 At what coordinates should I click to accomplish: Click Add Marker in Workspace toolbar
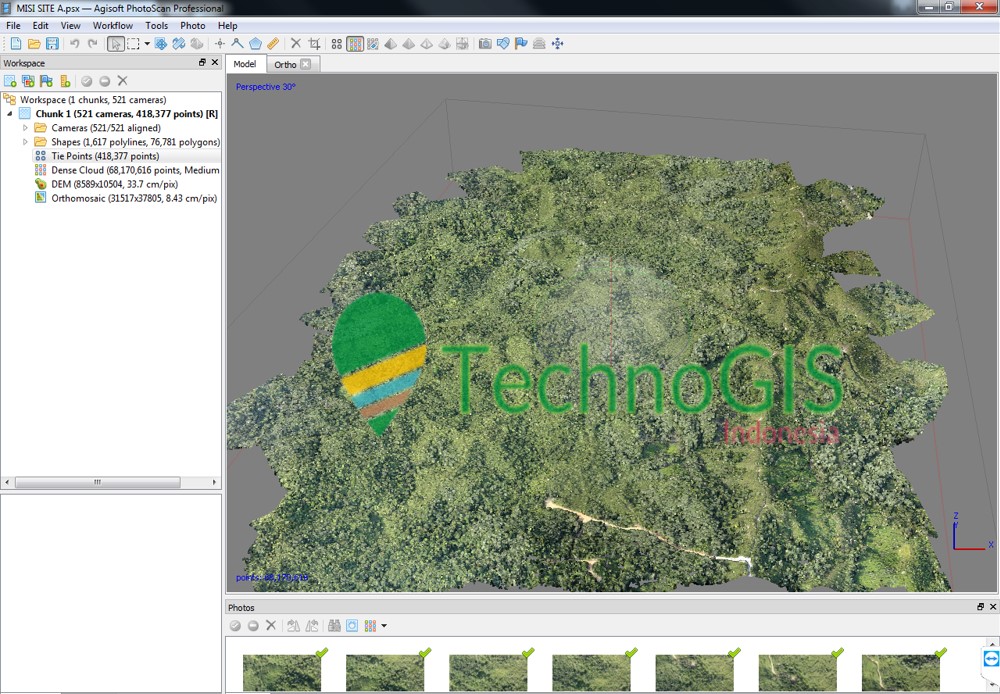pyautogui.click(x=46, y=81)
